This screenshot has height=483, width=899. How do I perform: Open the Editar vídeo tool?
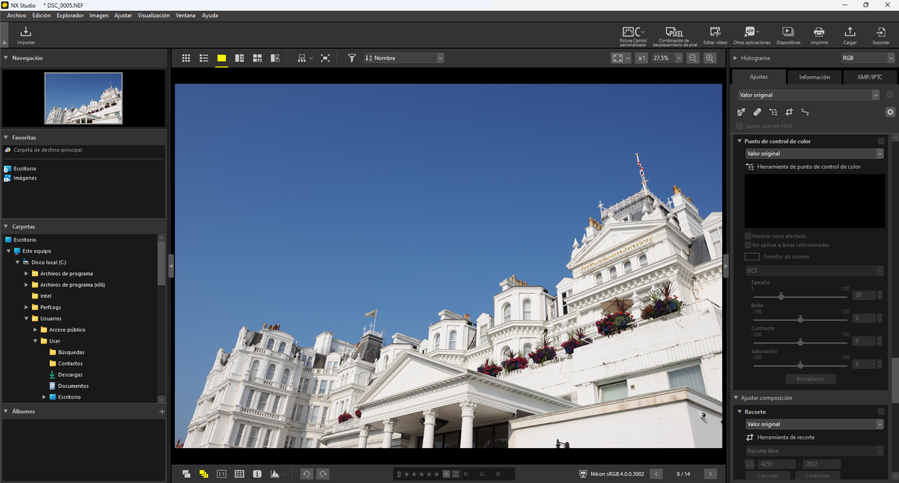(x=715, y=35)
